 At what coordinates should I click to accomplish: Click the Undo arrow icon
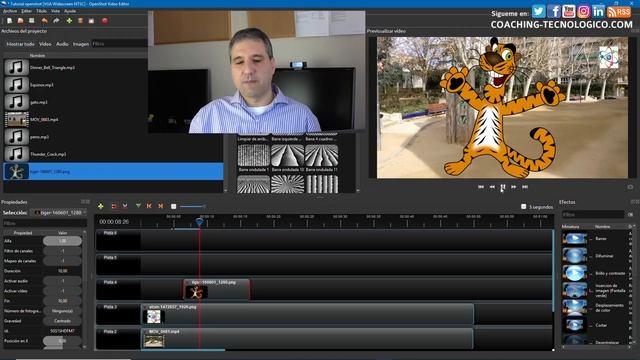(44, 21)
